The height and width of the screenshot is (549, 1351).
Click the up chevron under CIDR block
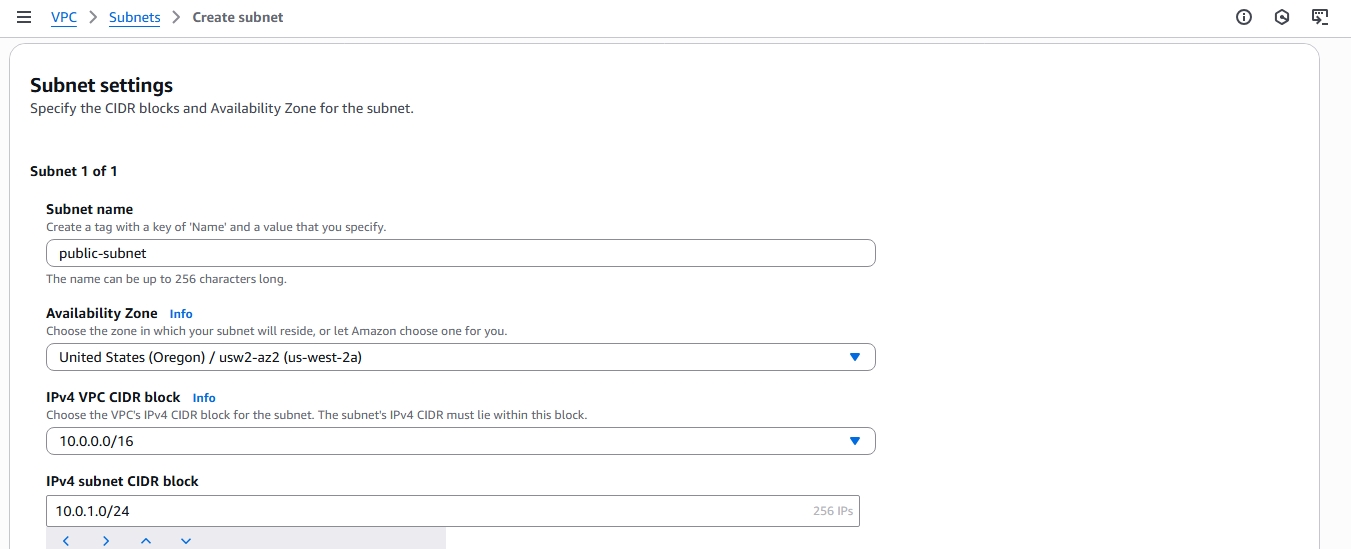coord(146,541)
